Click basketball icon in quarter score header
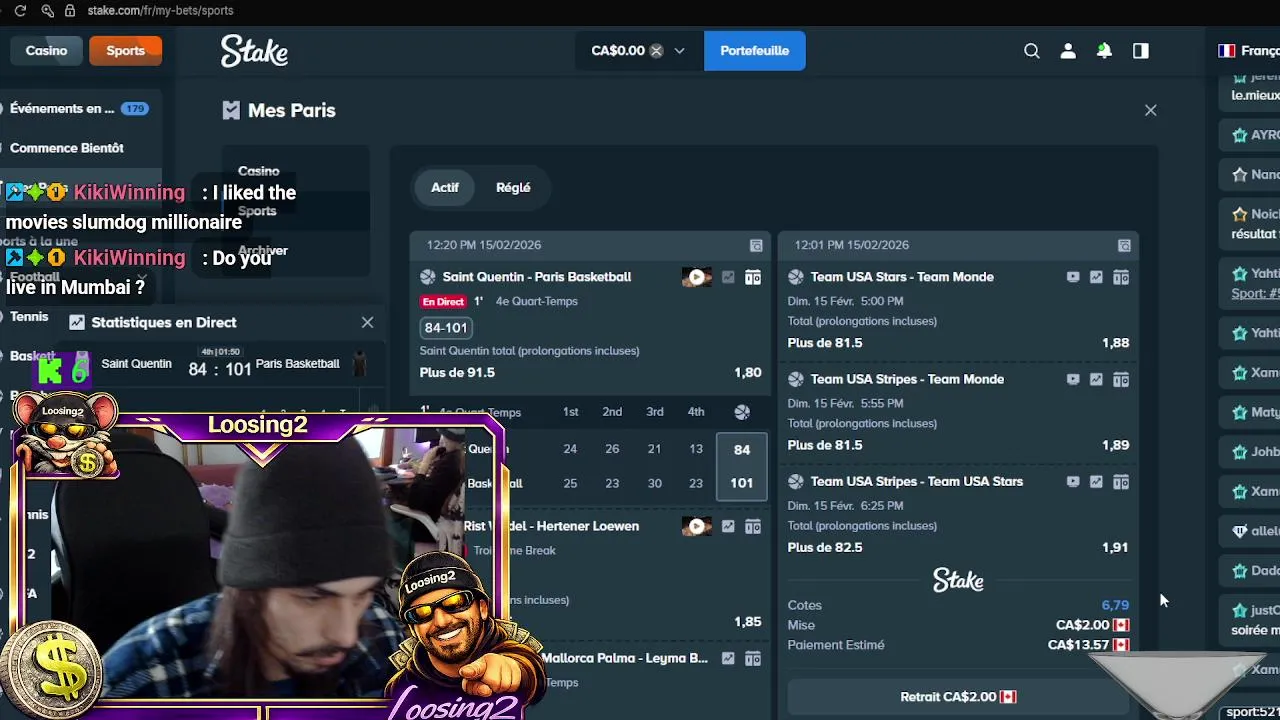Viewport: 1280px width, 720px height. (x=742, y=412)
